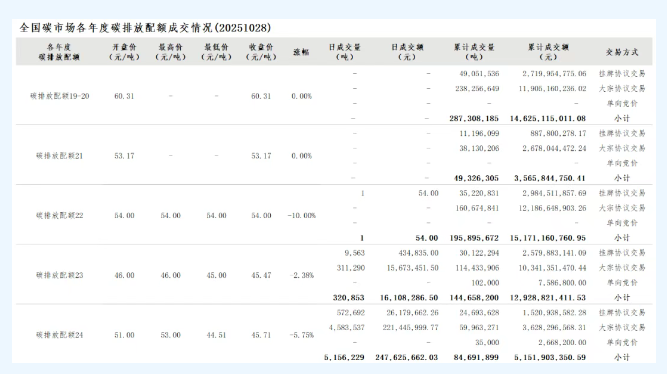667x374 pixels.
Task: Click cumulative volume value 38,130,206
Action: (479, 148)
